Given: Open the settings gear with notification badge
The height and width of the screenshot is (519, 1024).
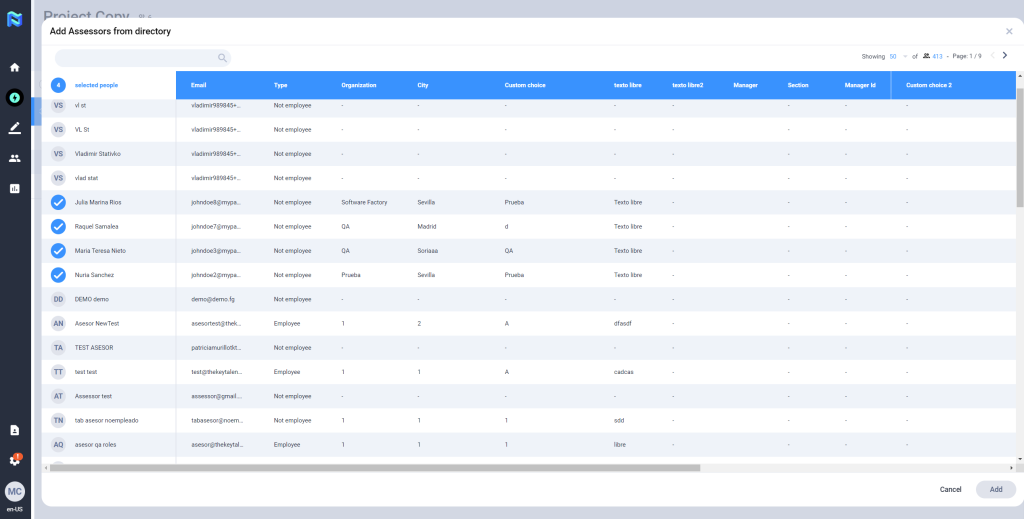Looking at the screenshot, I should click(x=14, y=460).
